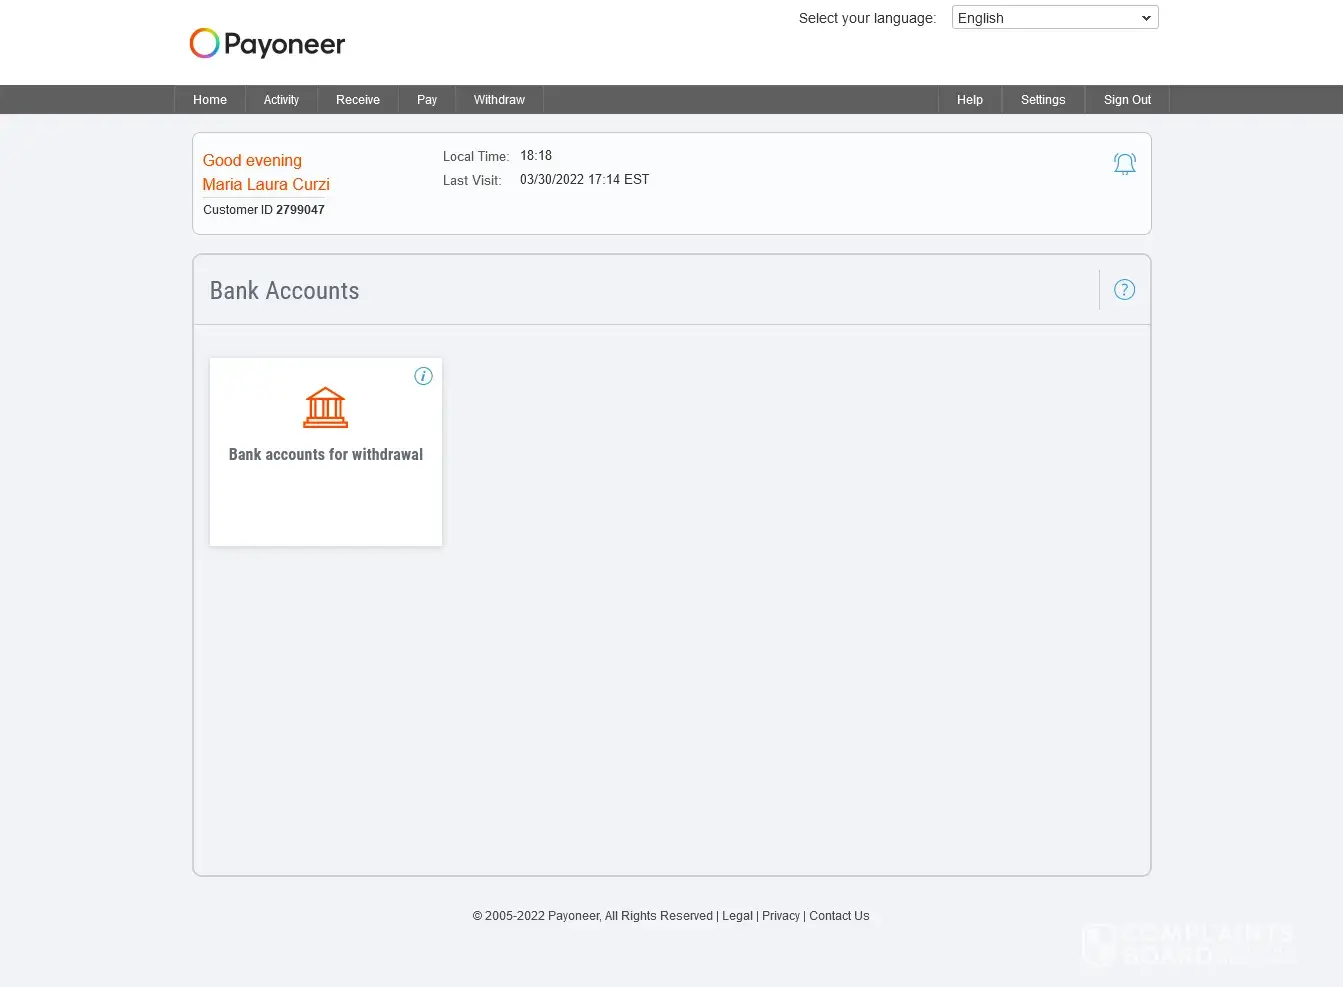Screen dimensions: 1343x987
Task: Click the Bank Accounts help question-mark icon
Action: 1125,290
